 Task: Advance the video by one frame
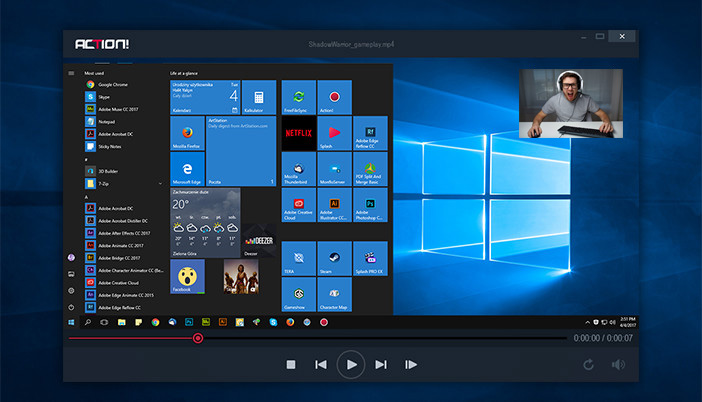point(411,365)
